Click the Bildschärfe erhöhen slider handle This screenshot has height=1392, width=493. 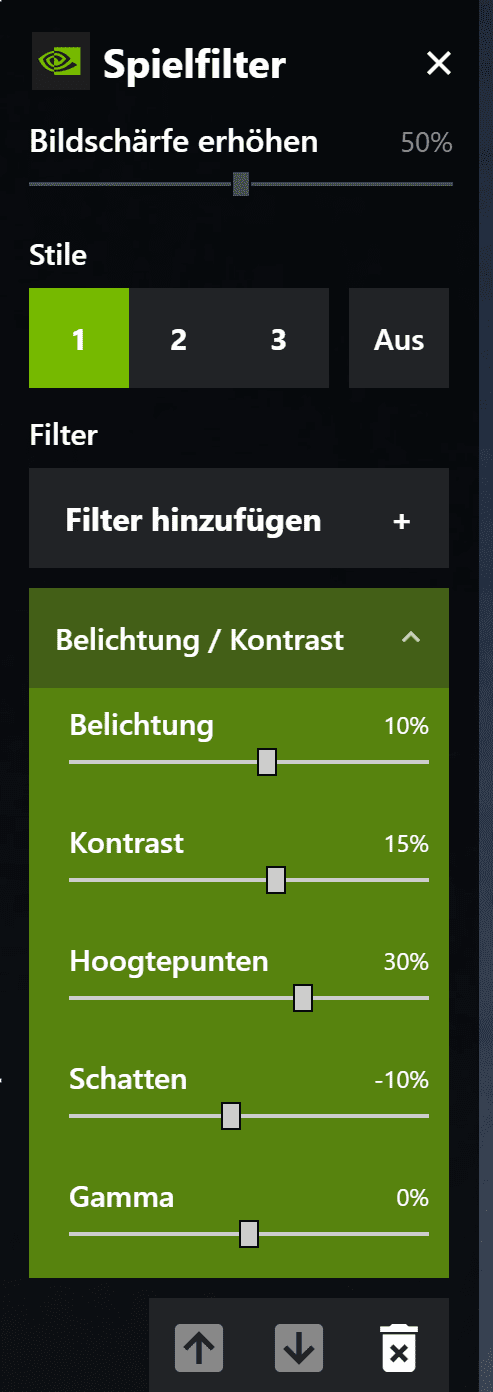point(241,184)
